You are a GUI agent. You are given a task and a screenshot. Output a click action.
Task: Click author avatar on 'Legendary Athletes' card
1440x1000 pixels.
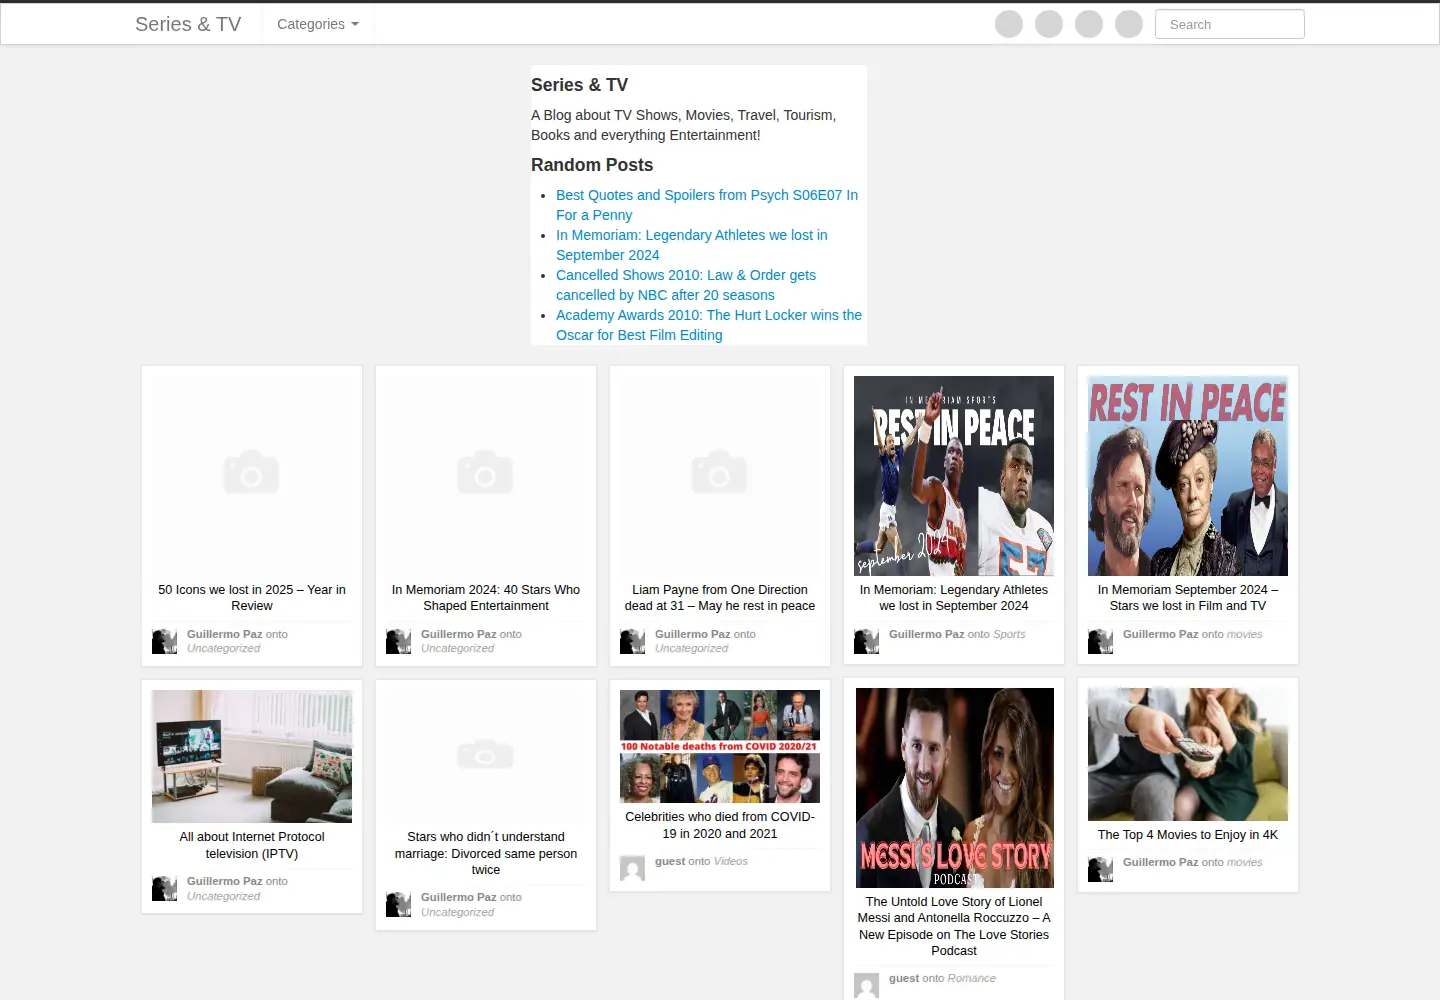(866, 641)
